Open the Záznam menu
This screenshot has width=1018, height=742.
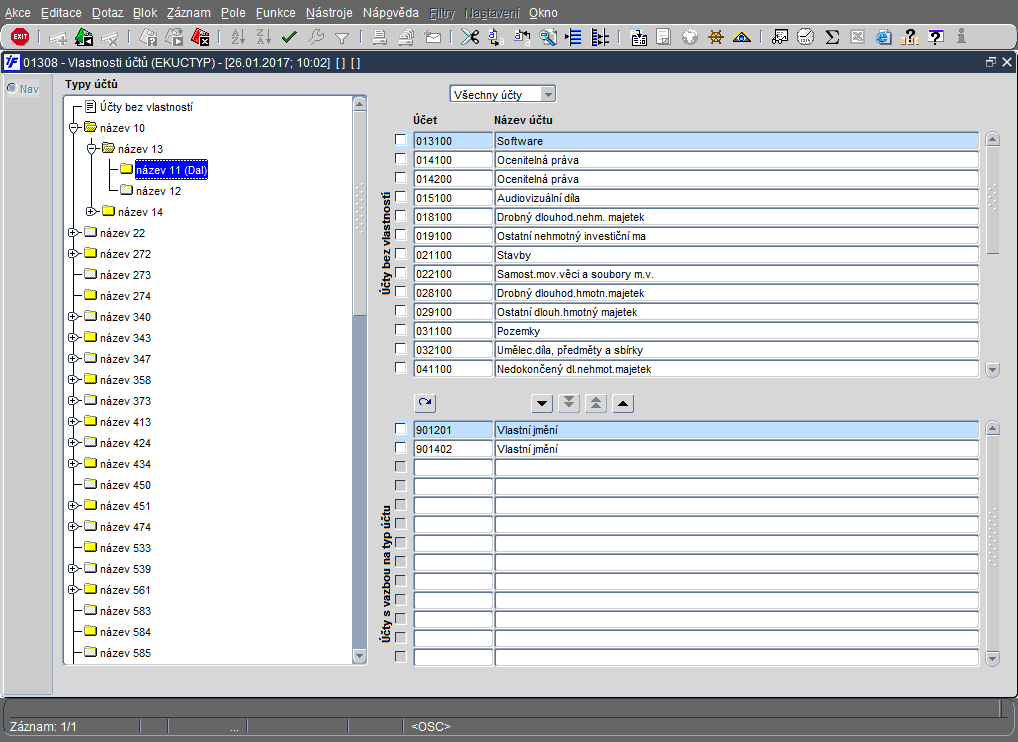pos(188,13)
